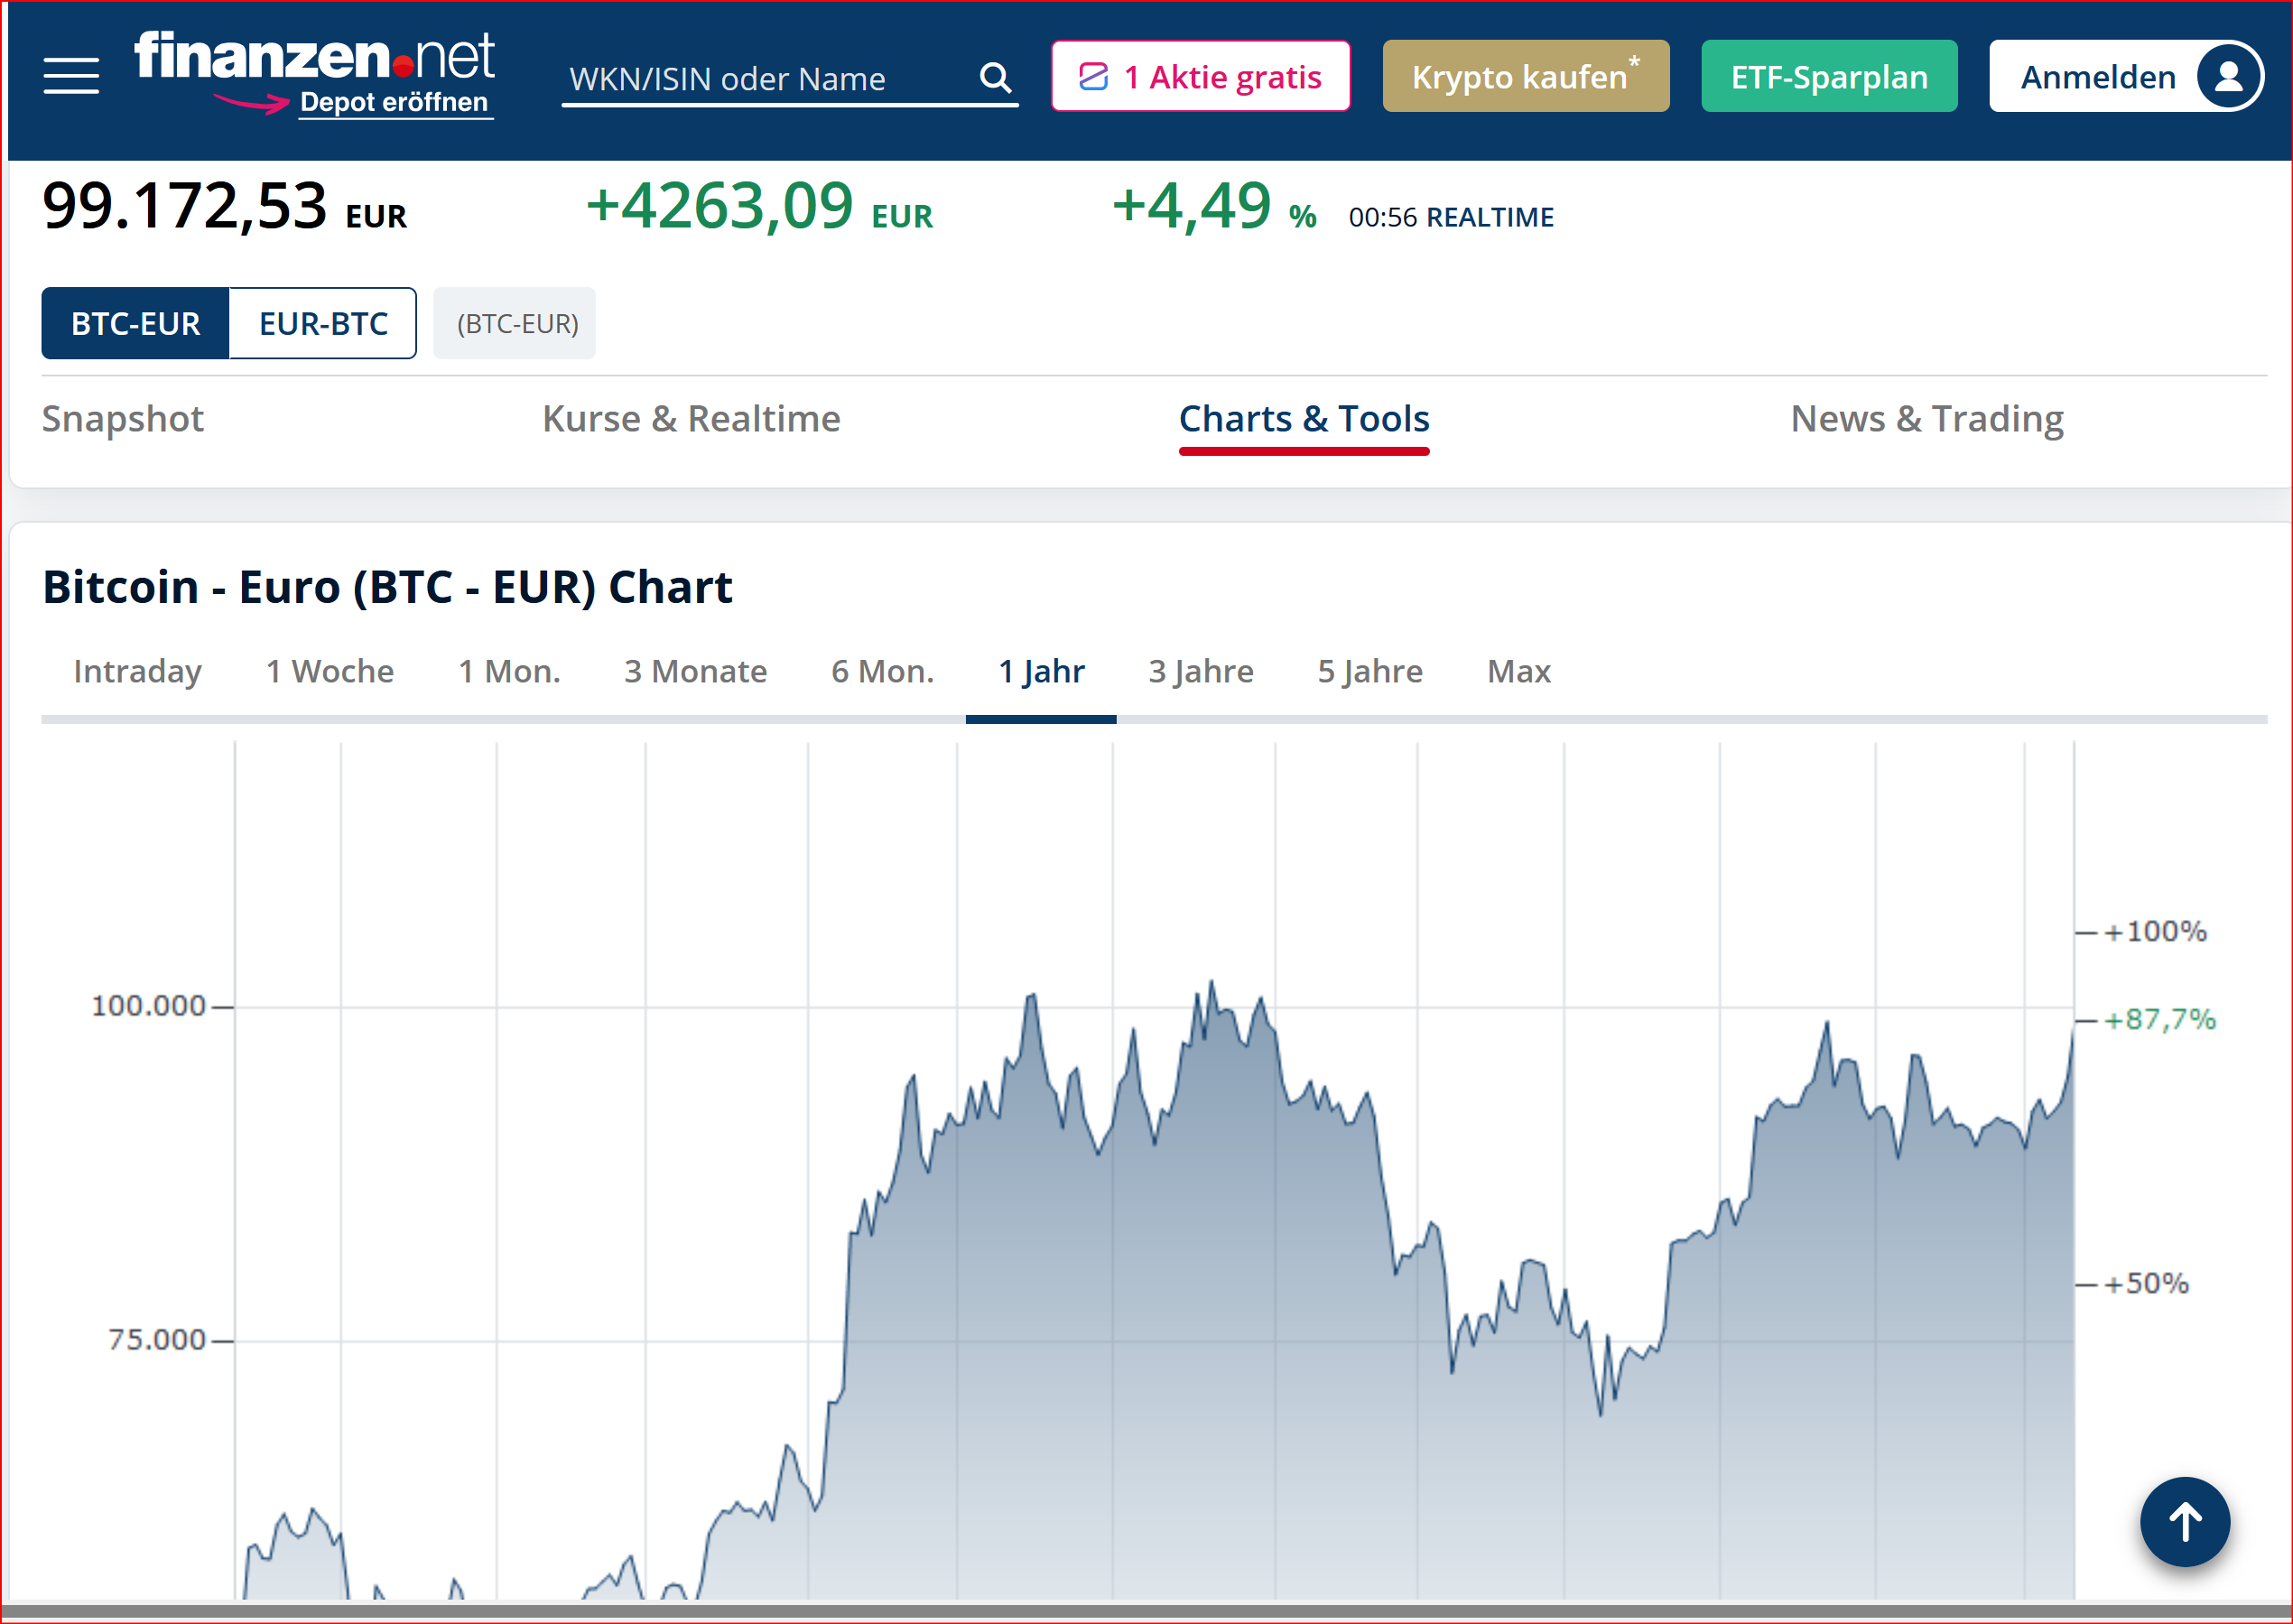
Task: Select the 3 Monate chart range
Action: pos(695,671)
